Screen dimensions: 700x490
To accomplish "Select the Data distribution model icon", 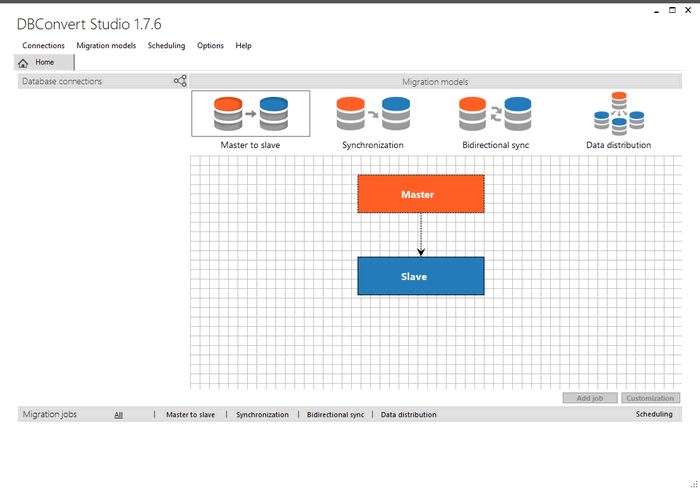I will (618, 113).
